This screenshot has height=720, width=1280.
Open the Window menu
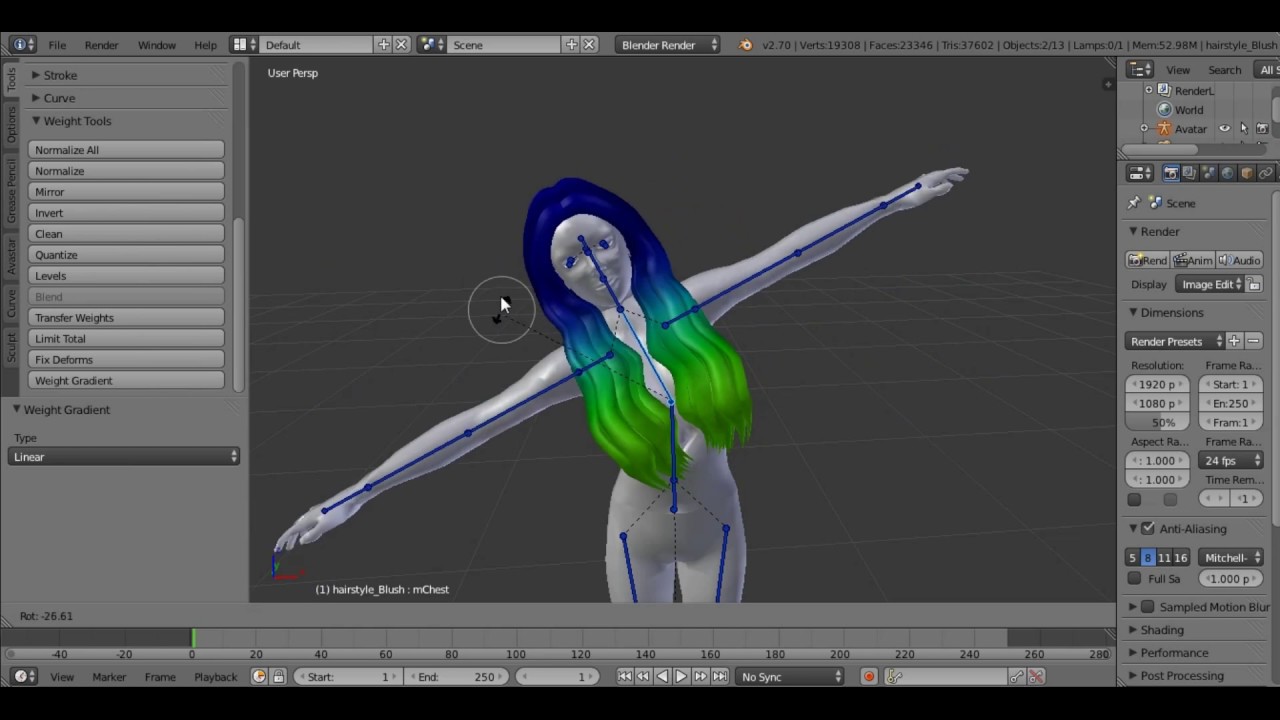[x=156, y=45]
